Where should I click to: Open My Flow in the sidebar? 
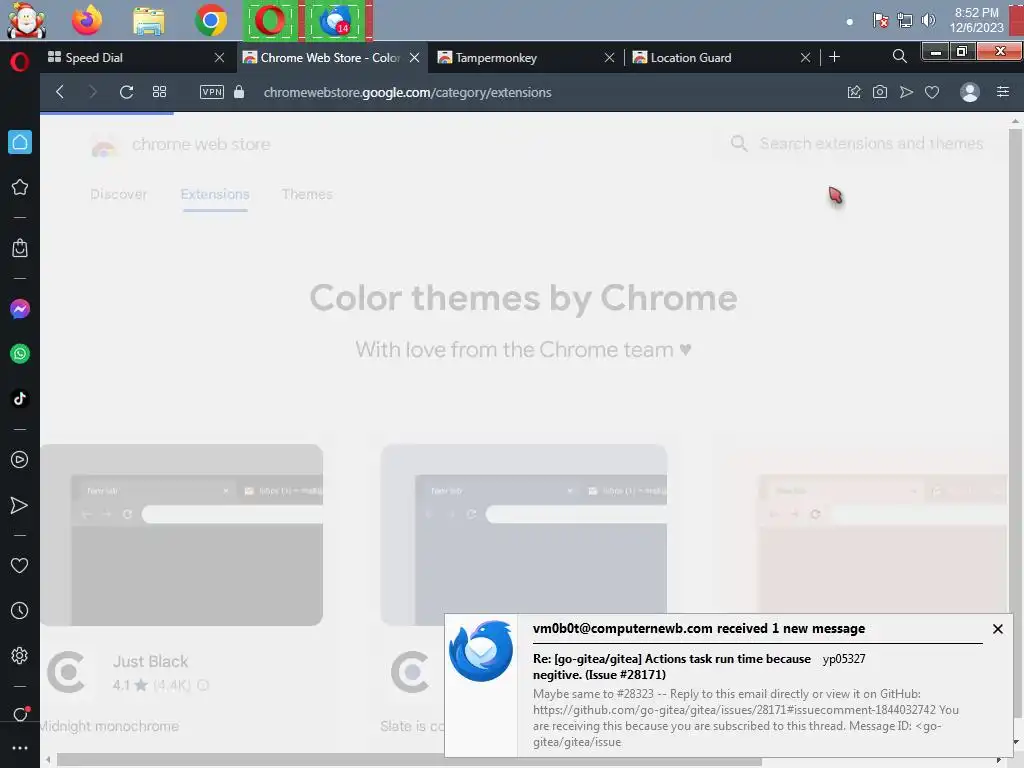(x=20, y=505)
